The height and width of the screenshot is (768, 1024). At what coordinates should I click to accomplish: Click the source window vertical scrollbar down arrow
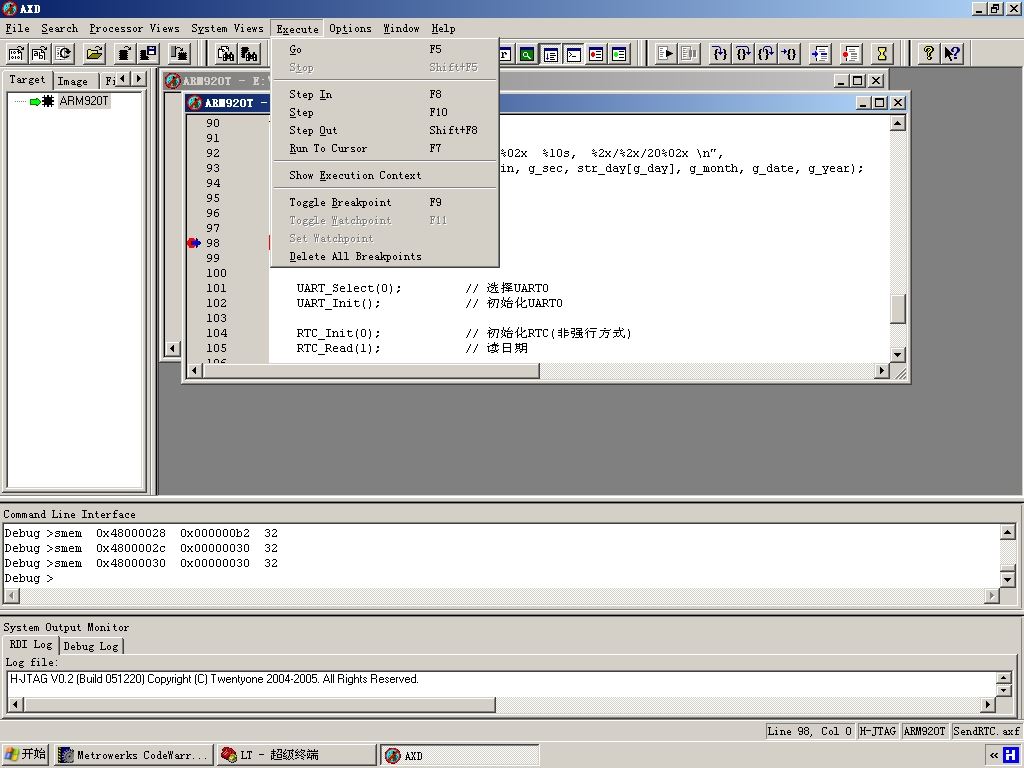(x=898, y=355)
